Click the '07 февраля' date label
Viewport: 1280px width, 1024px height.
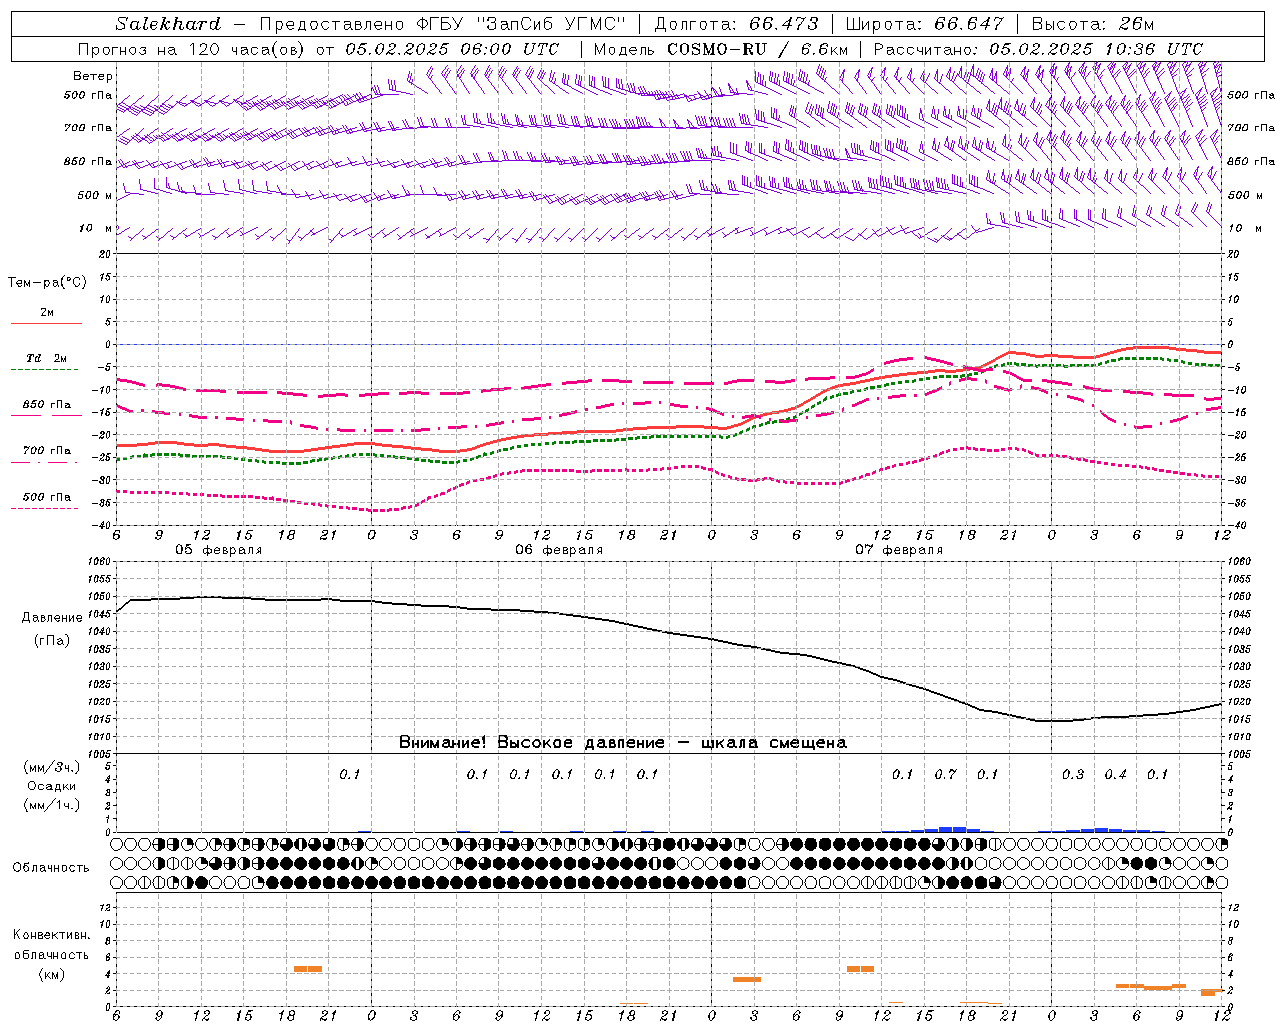pos(899,550)
